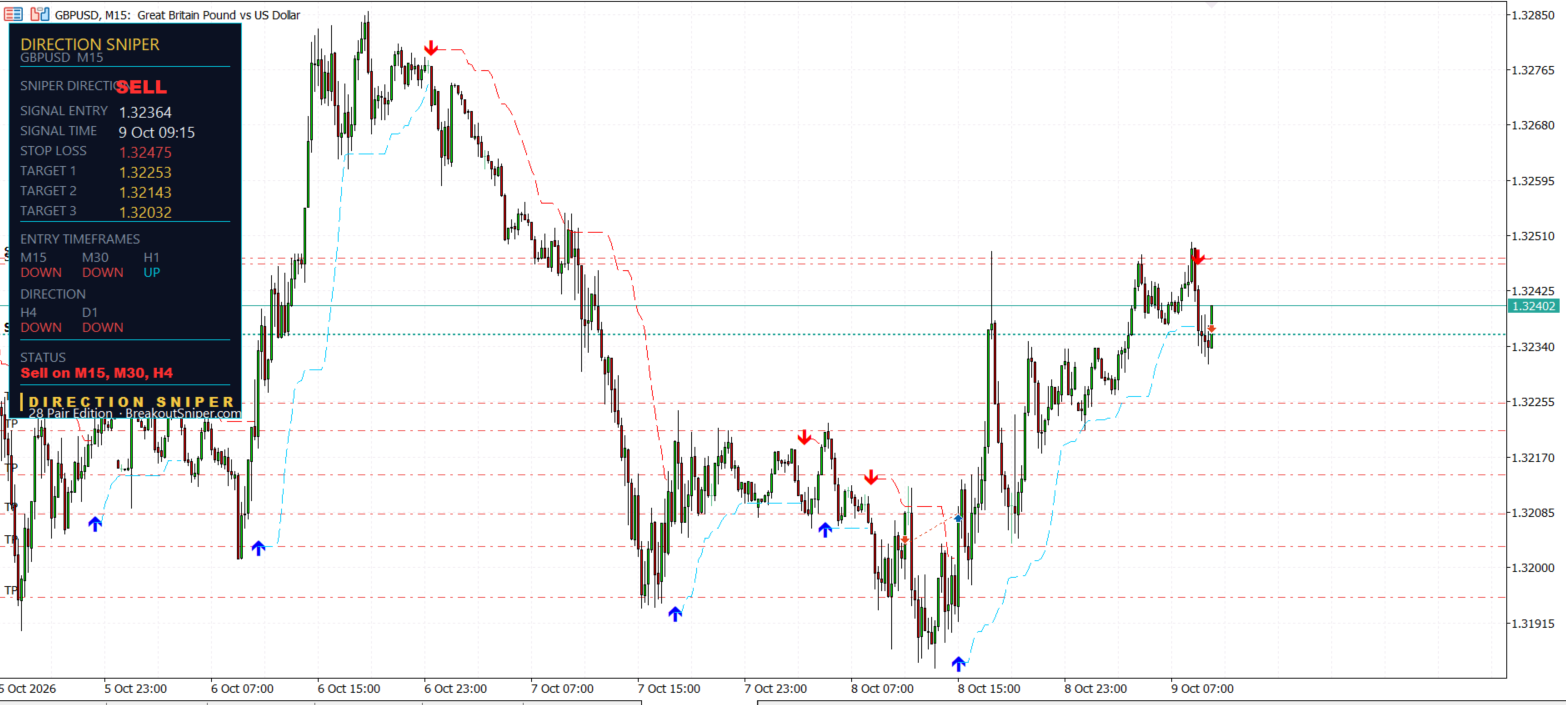Click the Depth of Market chart icon
The height and width of the screenshot is (705, 1566).
tap(40, 15)
